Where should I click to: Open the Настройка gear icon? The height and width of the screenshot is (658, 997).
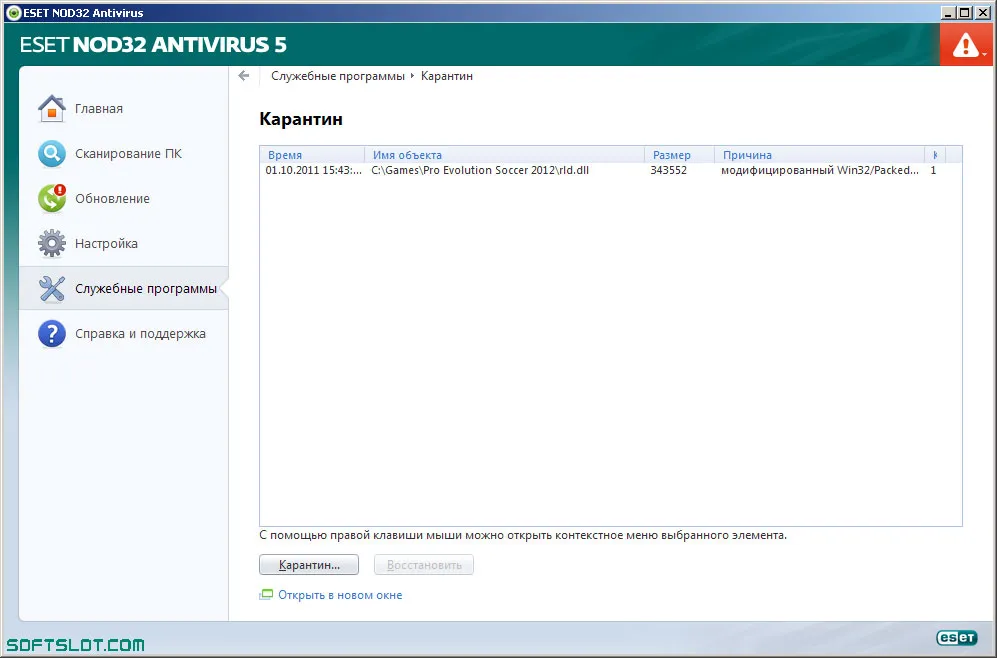pyautogui.click(x=52, y=243)
